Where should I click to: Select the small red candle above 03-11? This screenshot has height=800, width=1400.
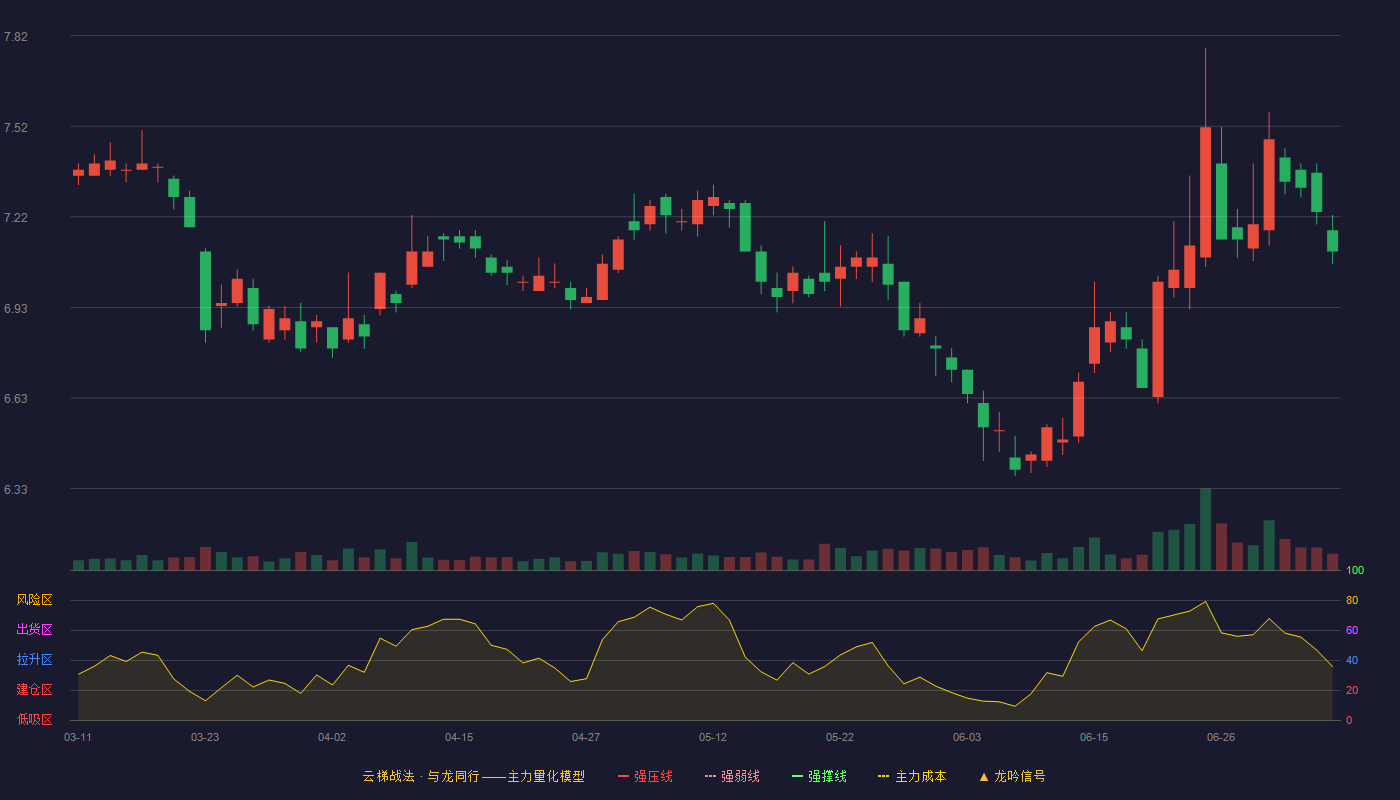pos(78,173)
